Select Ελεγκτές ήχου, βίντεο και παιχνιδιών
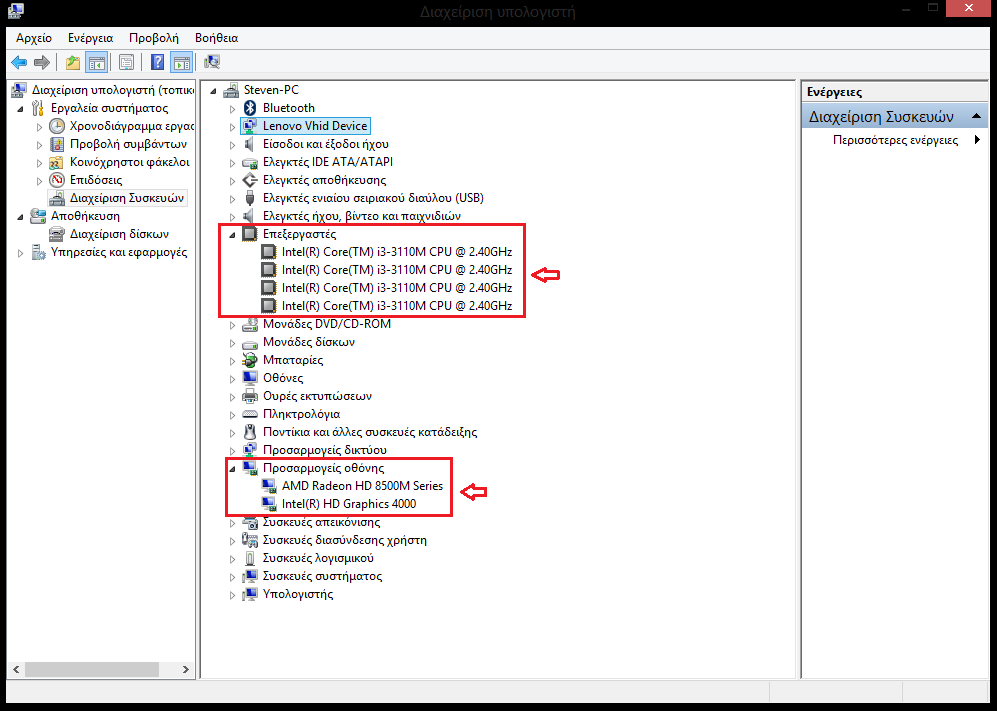997x711 pixels. [362, 216]
